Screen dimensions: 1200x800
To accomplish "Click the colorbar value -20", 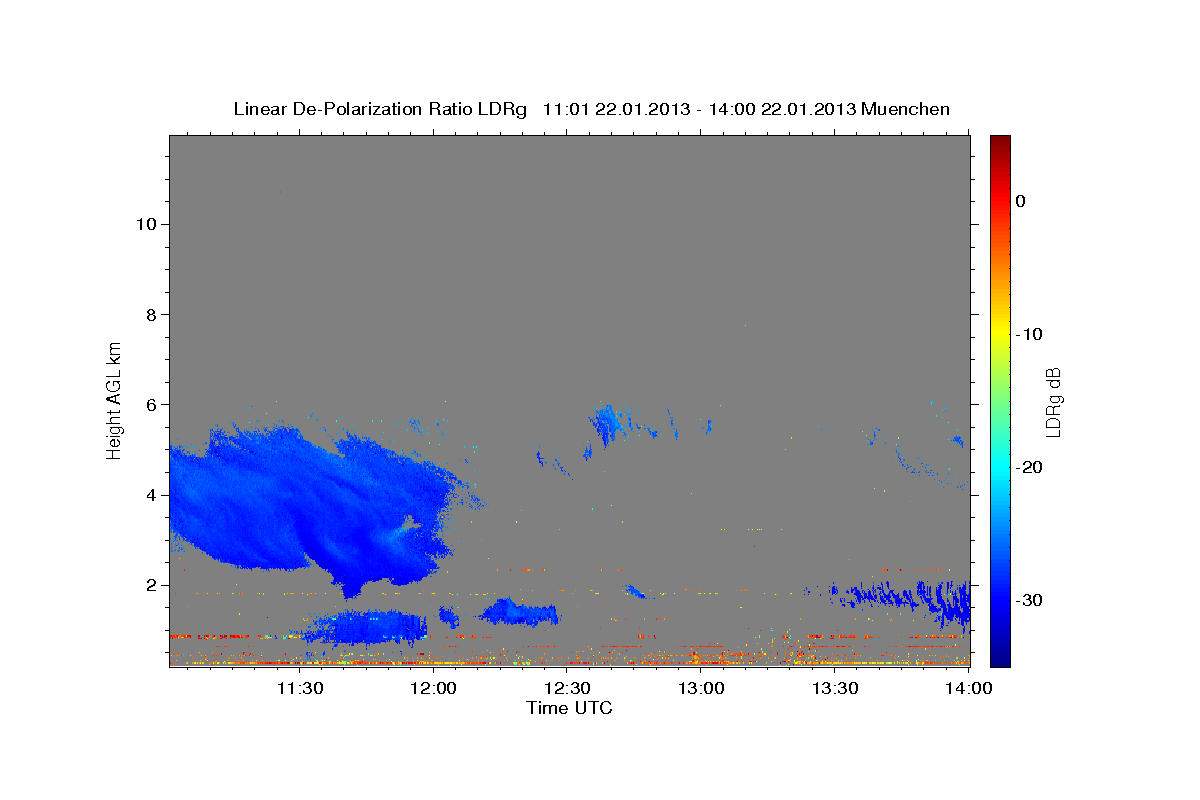I will tap(1031, 467).
